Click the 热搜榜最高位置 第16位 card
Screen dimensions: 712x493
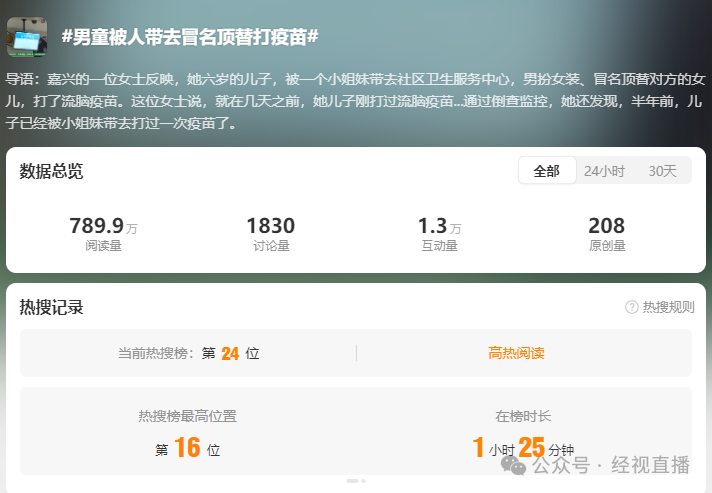[188, 433]
